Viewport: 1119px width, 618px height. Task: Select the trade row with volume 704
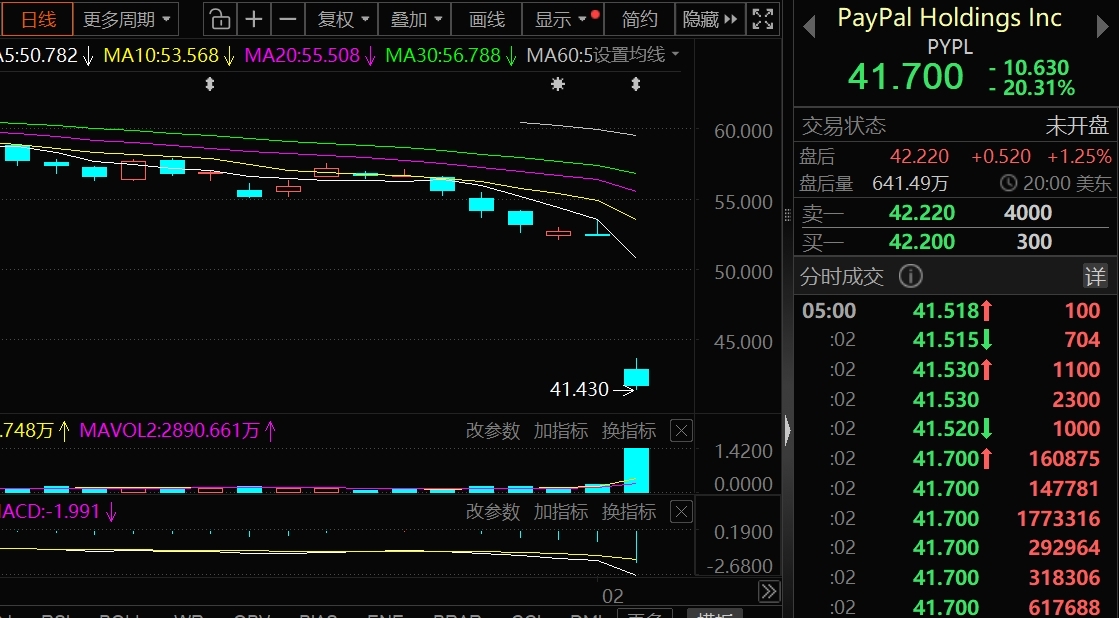click(956, 340)
